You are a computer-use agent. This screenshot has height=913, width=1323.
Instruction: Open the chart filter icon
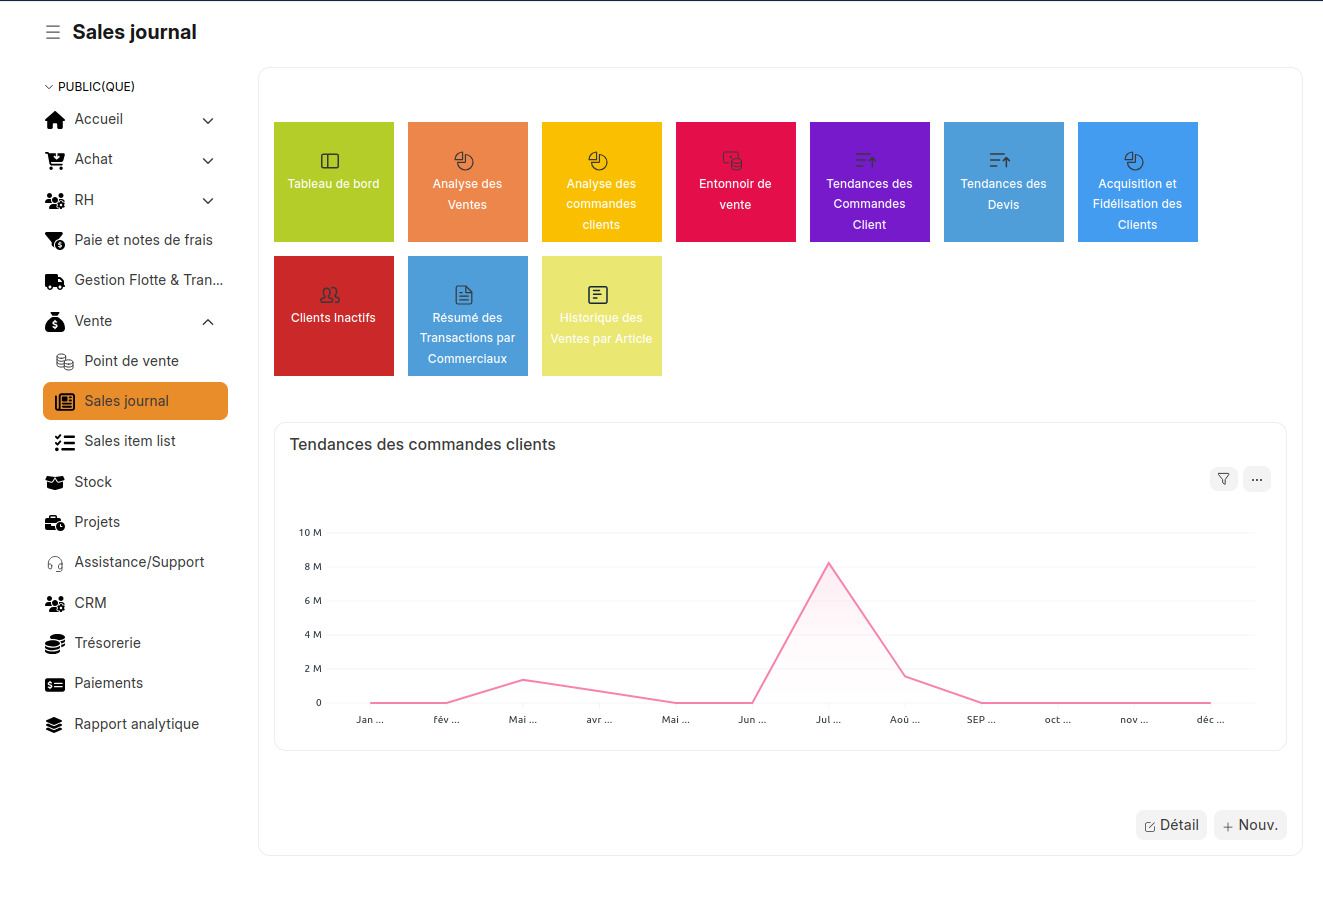(1223, 479)
